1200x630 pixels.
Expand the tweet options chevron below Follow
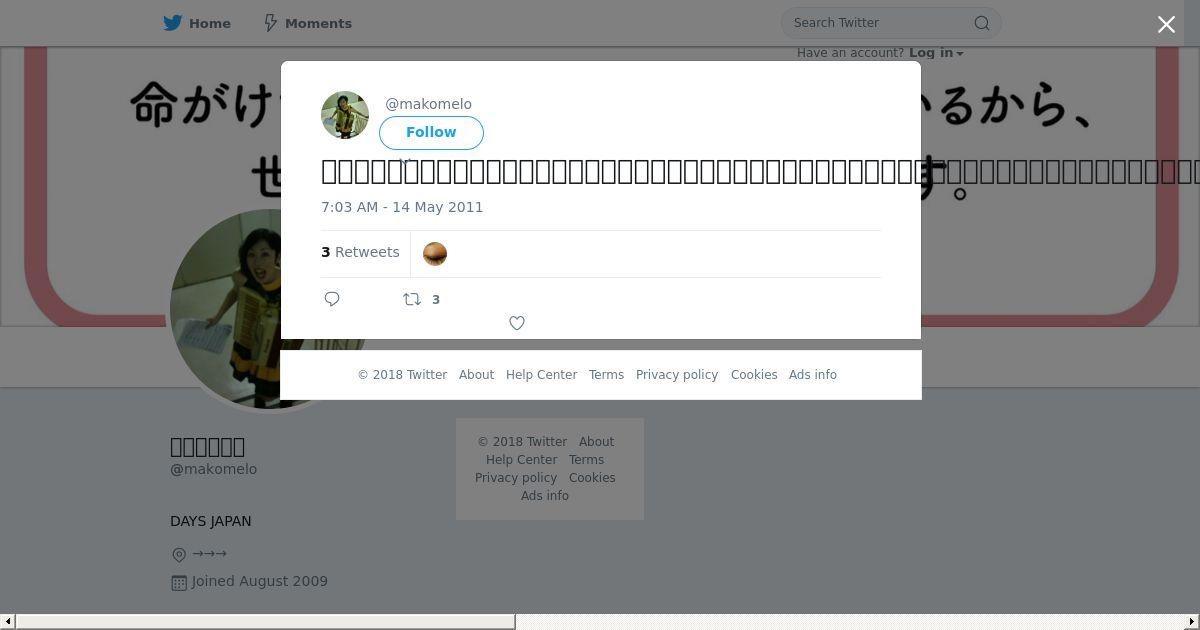click(x=405, y=160)
